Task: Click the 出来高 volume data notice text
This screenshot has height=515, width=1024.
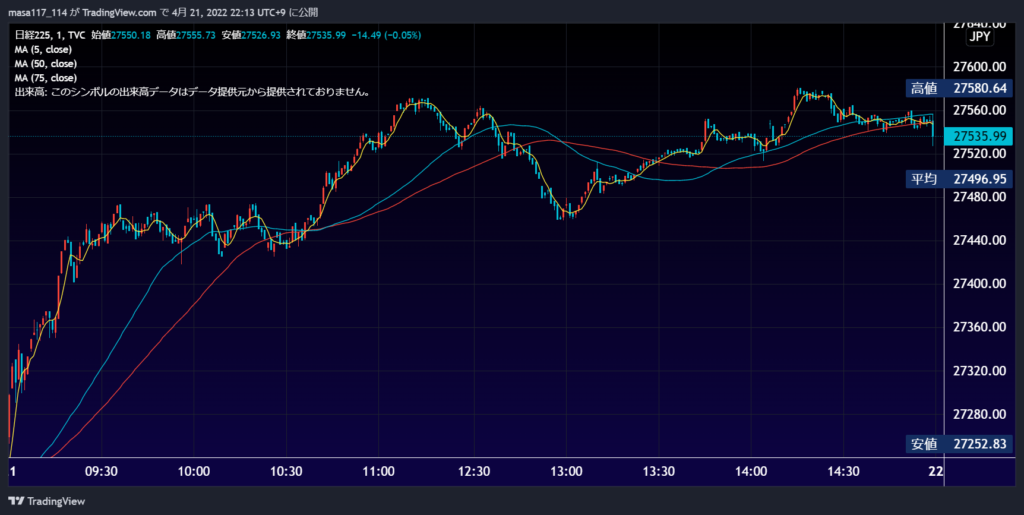Action: click(x=193, y=92)
